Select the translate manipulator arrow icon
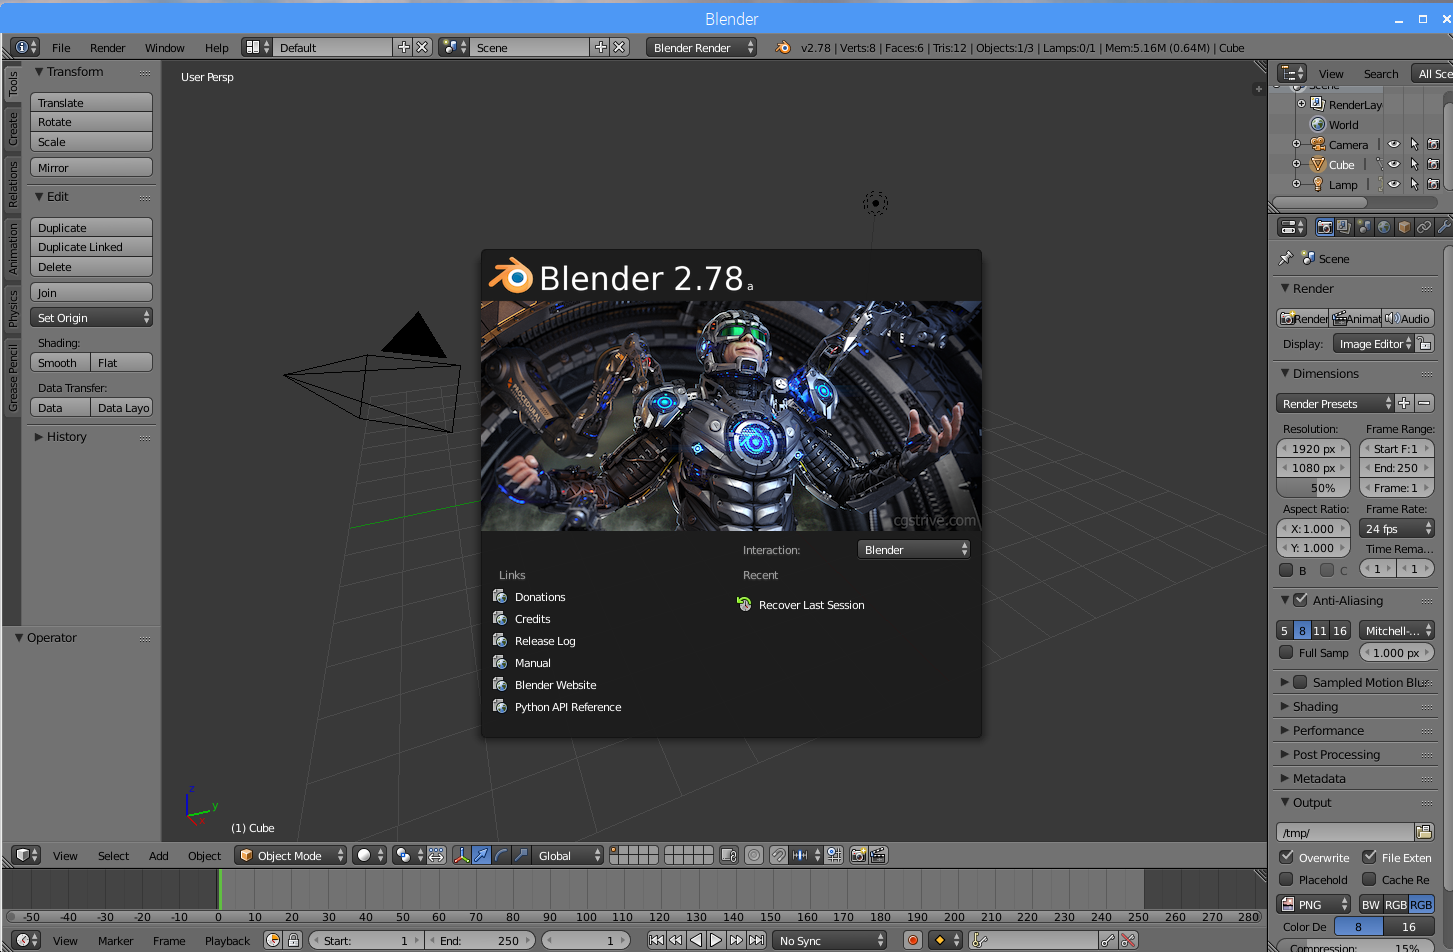Image resolution: width=1453 pixels, height=952 pixels. point(481,855)
